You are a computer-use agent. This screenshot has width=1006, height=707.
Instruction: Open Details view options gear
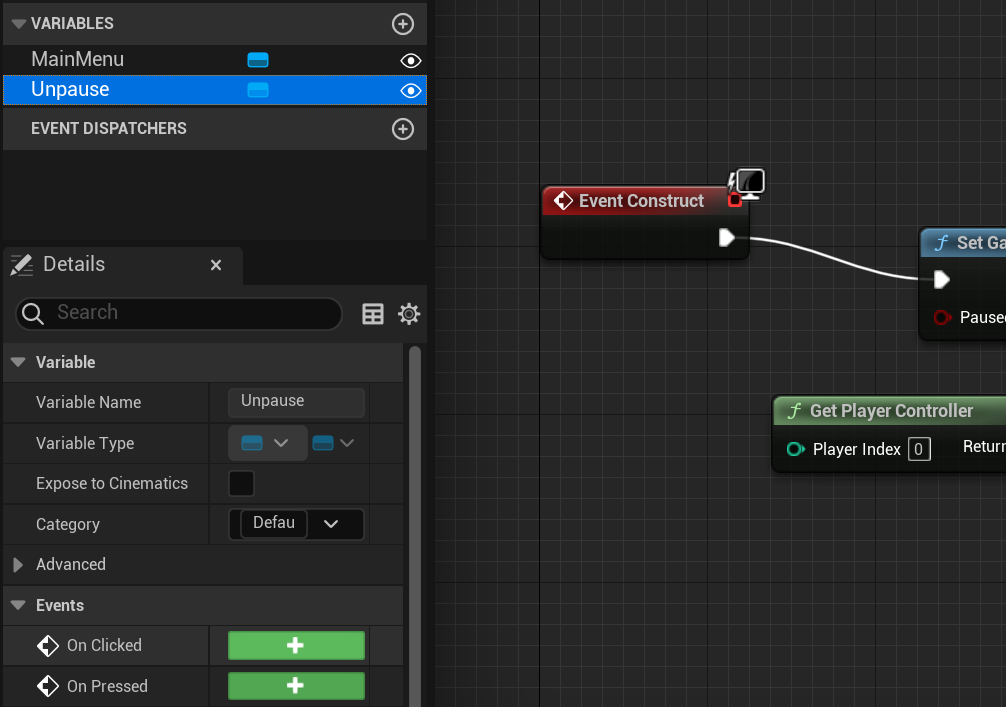(x=409, y=314)
